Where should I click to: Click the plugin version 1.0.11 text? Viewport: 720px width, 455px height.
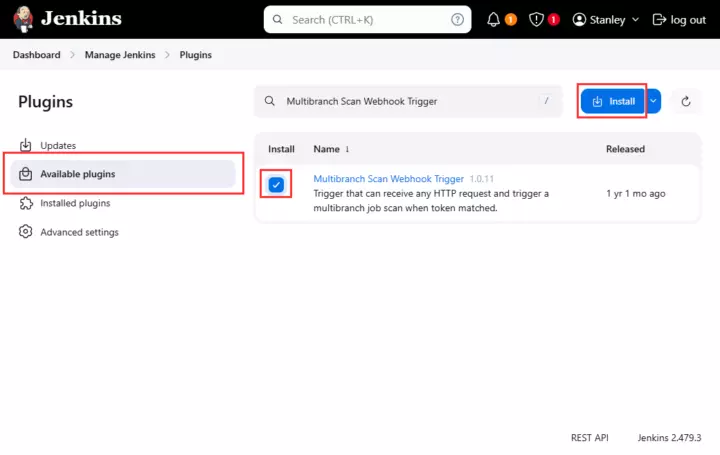pyautogui.click(x=482, y=179)
